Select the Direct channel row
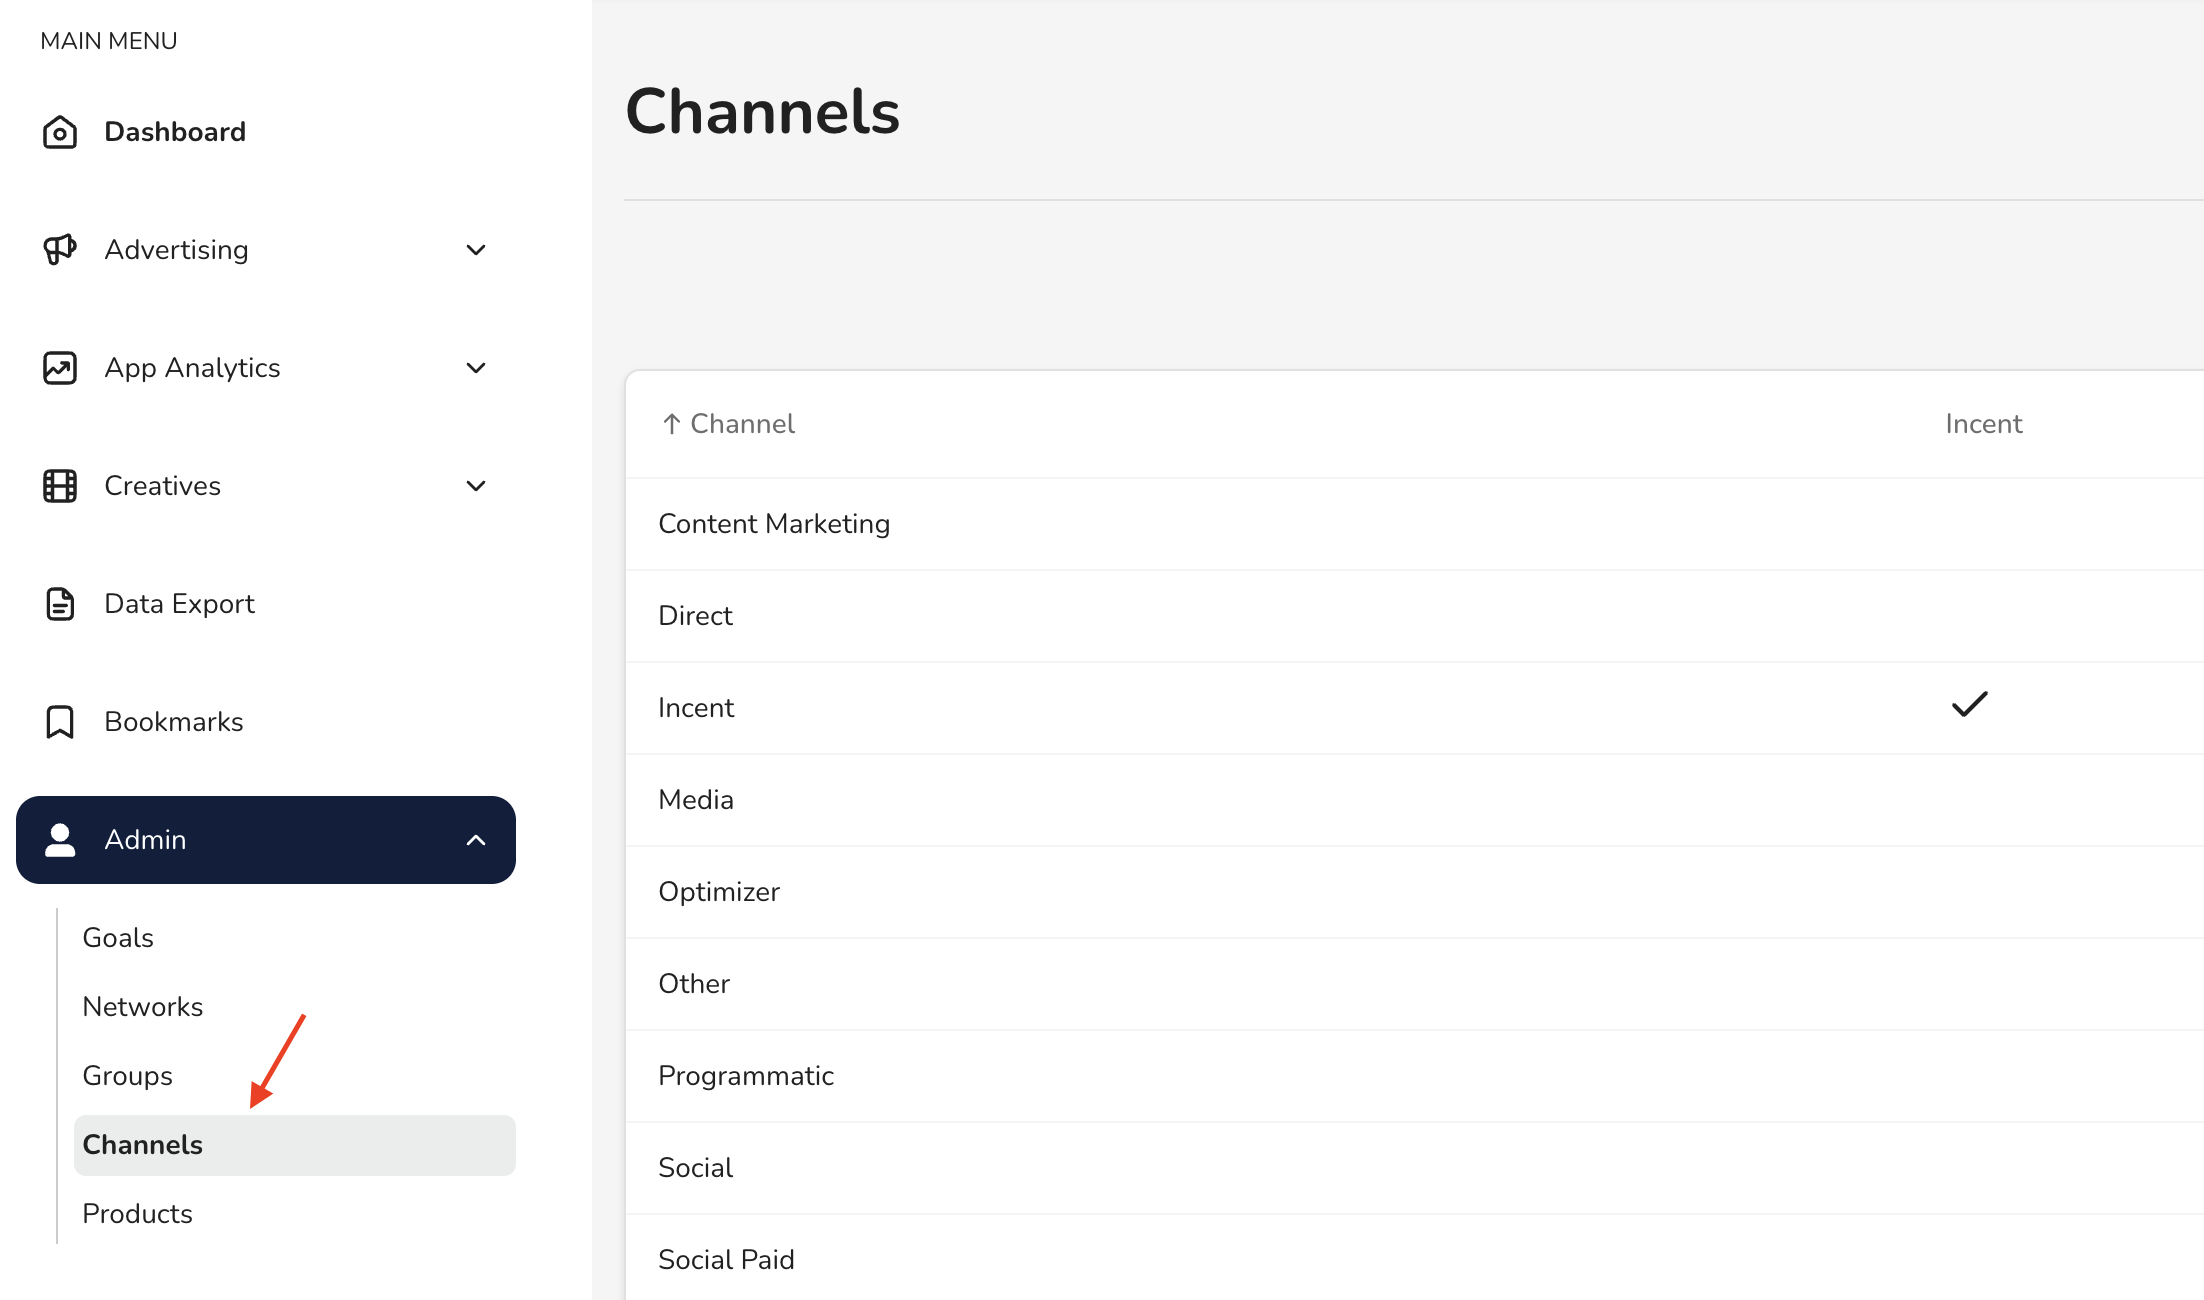The width and height of the screenshot is (2204, 1300). pos(1415,616)
